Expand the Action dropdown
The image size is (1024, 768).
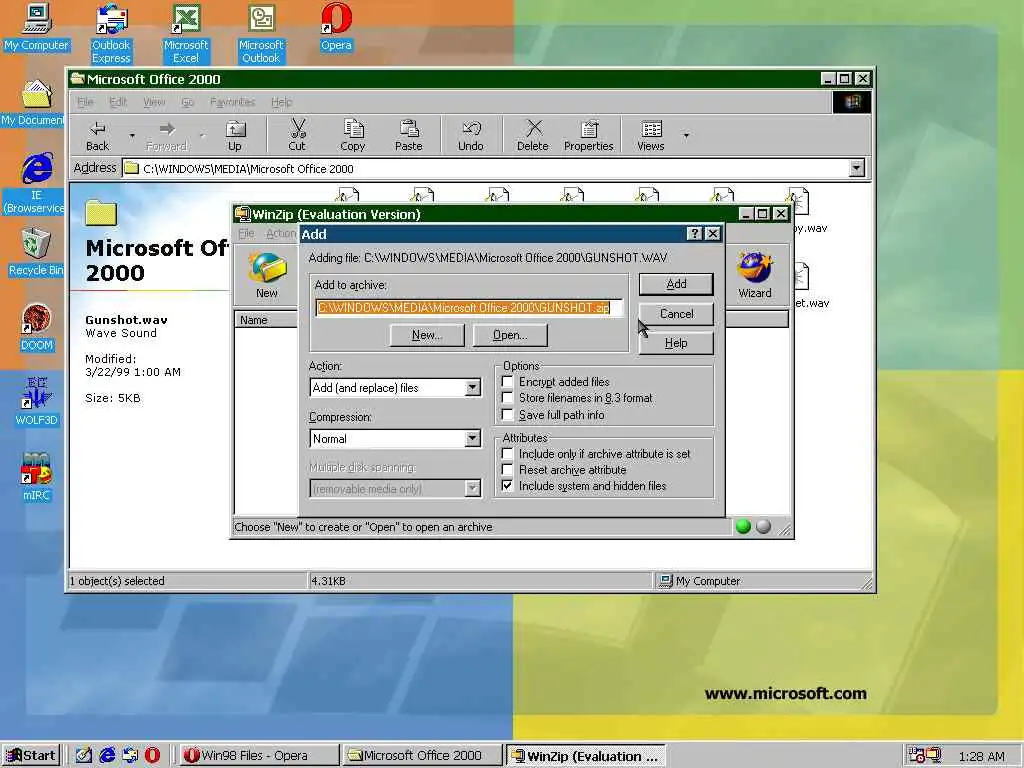tap(473, 388)
